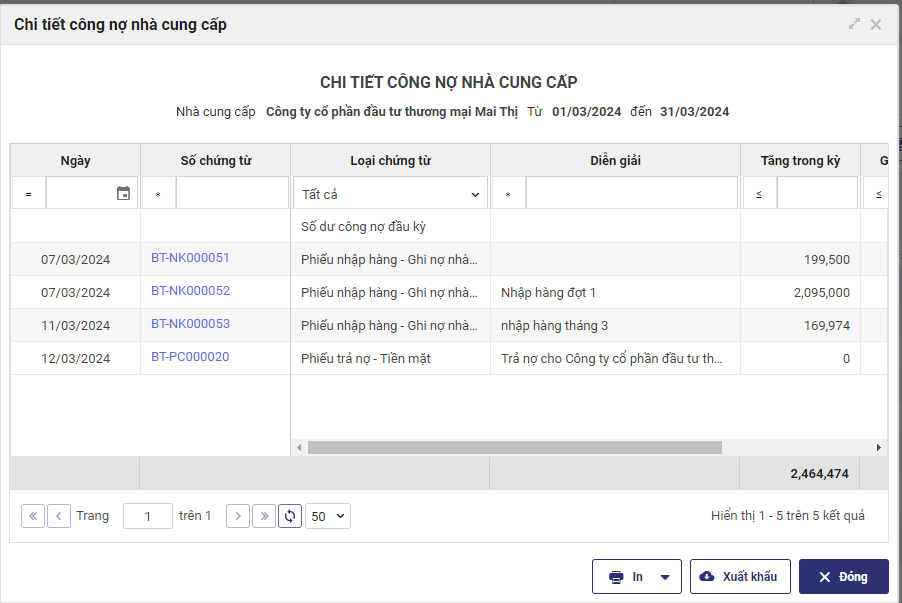Expand the dialog to full screen
This screenshot has width=902, height=603.
point(854,24)
